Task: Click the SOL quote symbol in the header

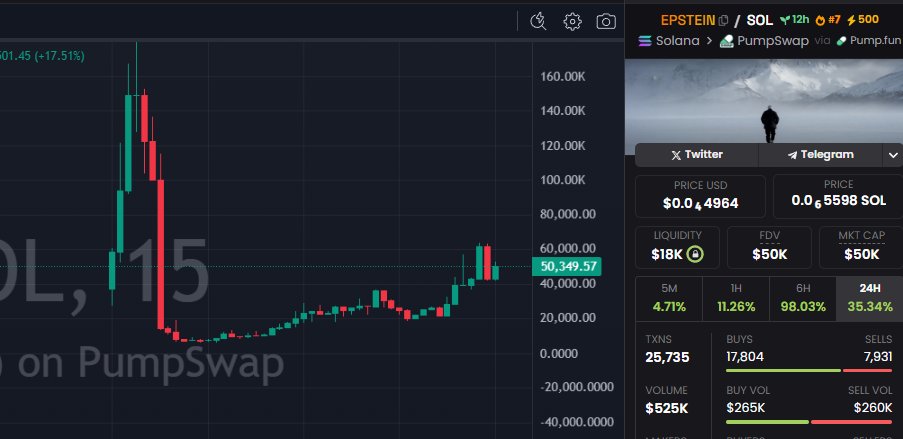Action: (x=760, y=20)
